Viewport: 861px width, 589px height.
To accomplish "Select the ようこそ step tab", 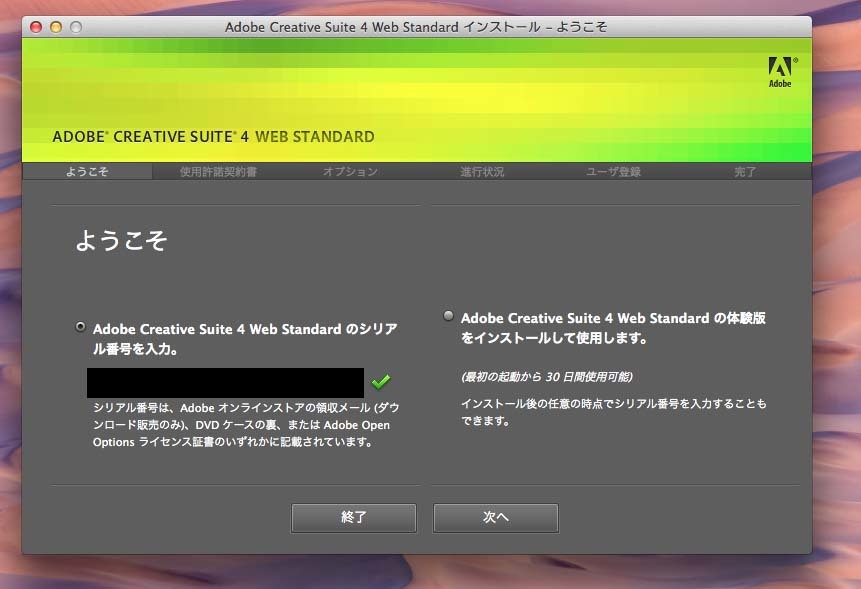I will [87, 171].
